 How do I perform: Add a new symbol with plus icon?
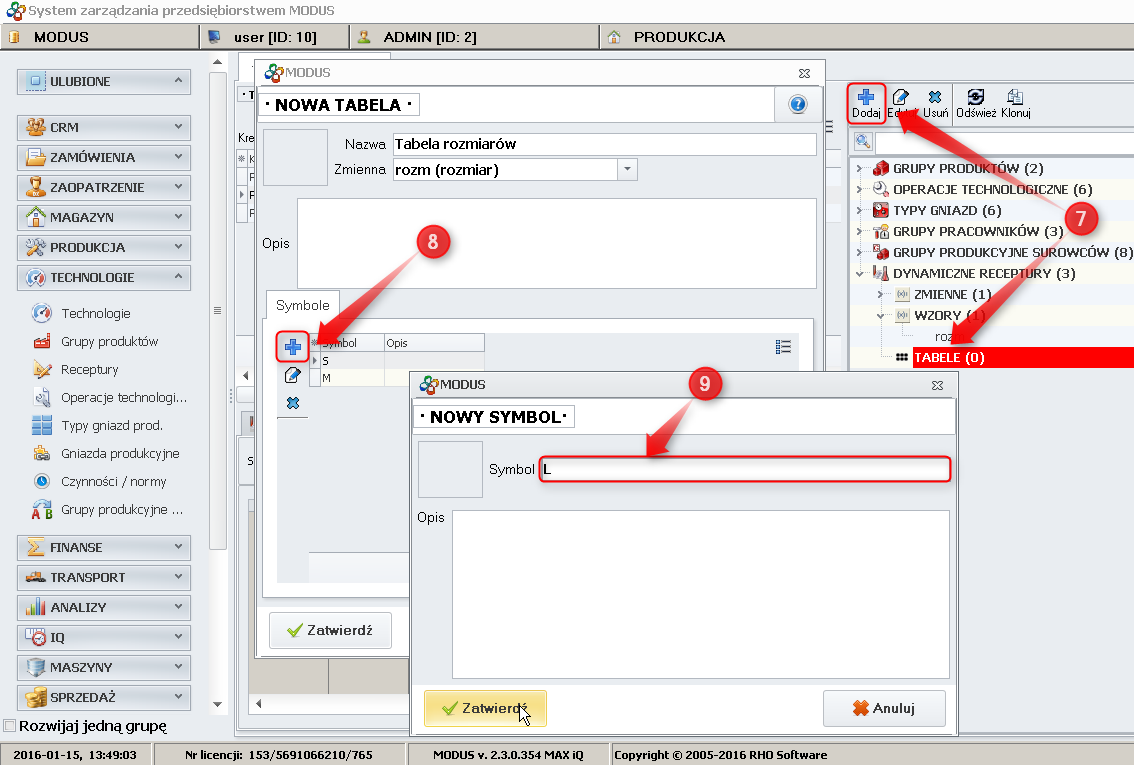pos(293,348)
